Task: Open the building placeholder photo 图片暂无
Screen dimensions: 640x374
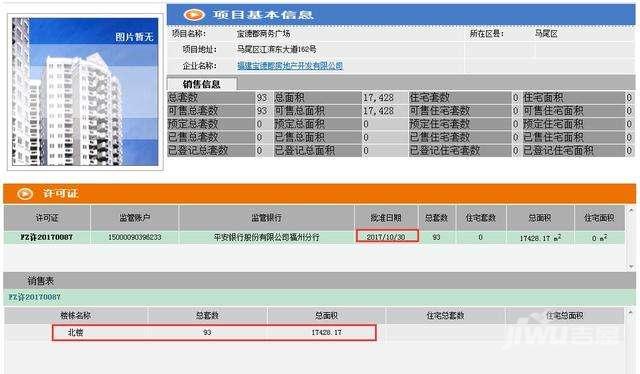Action: coord(85,92)
